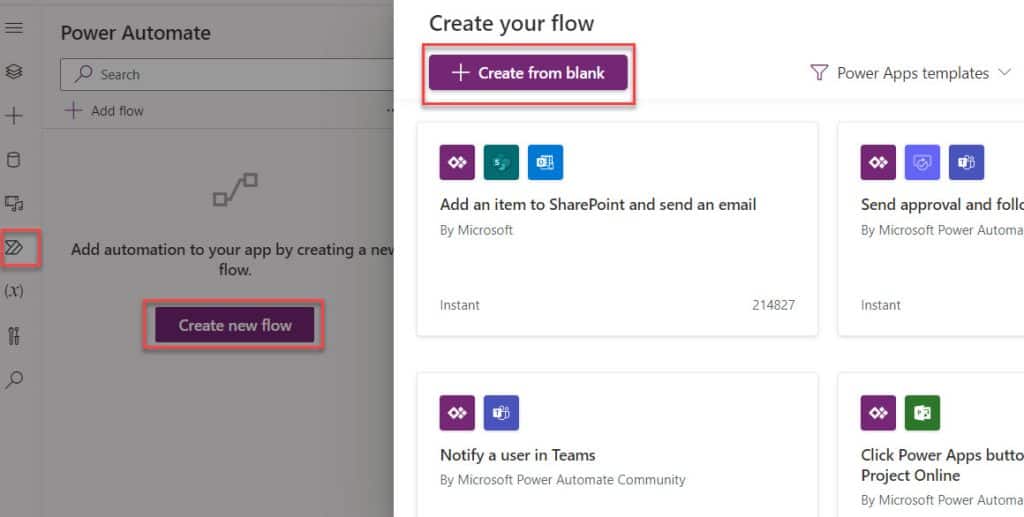The width and height of the screenshot is (1024, 517).
Task: Click Power Apps icon on Send approval card
Action: (x=878, y=163)
